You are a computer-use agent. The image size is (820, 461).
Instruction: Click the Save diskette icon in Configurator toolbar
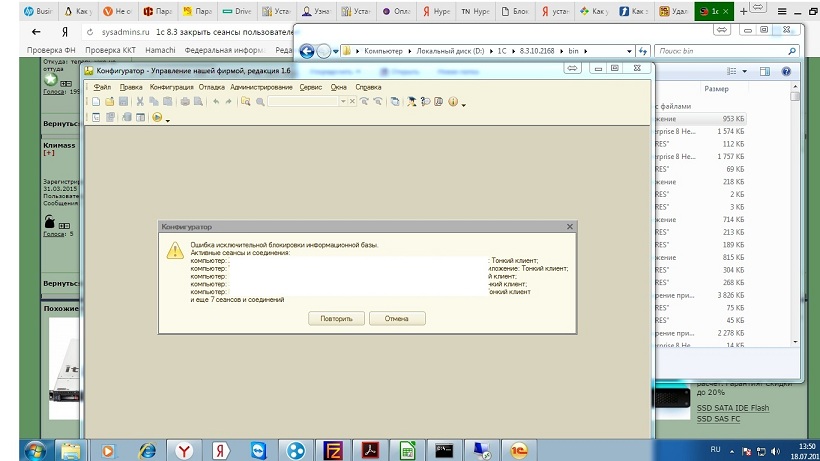coord(123,101)
